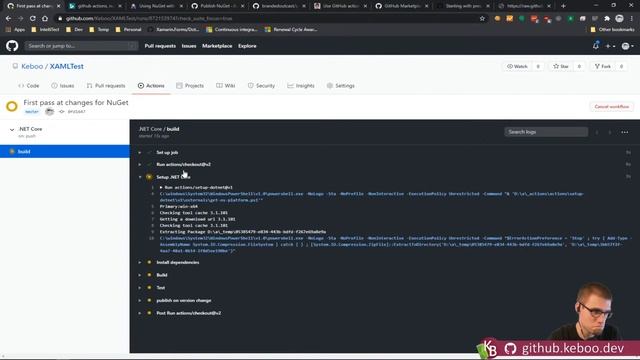The height and width of the screenshot is (360, 640).
Task: Switch to the Code tab
Action: click(x=29, y=86)
